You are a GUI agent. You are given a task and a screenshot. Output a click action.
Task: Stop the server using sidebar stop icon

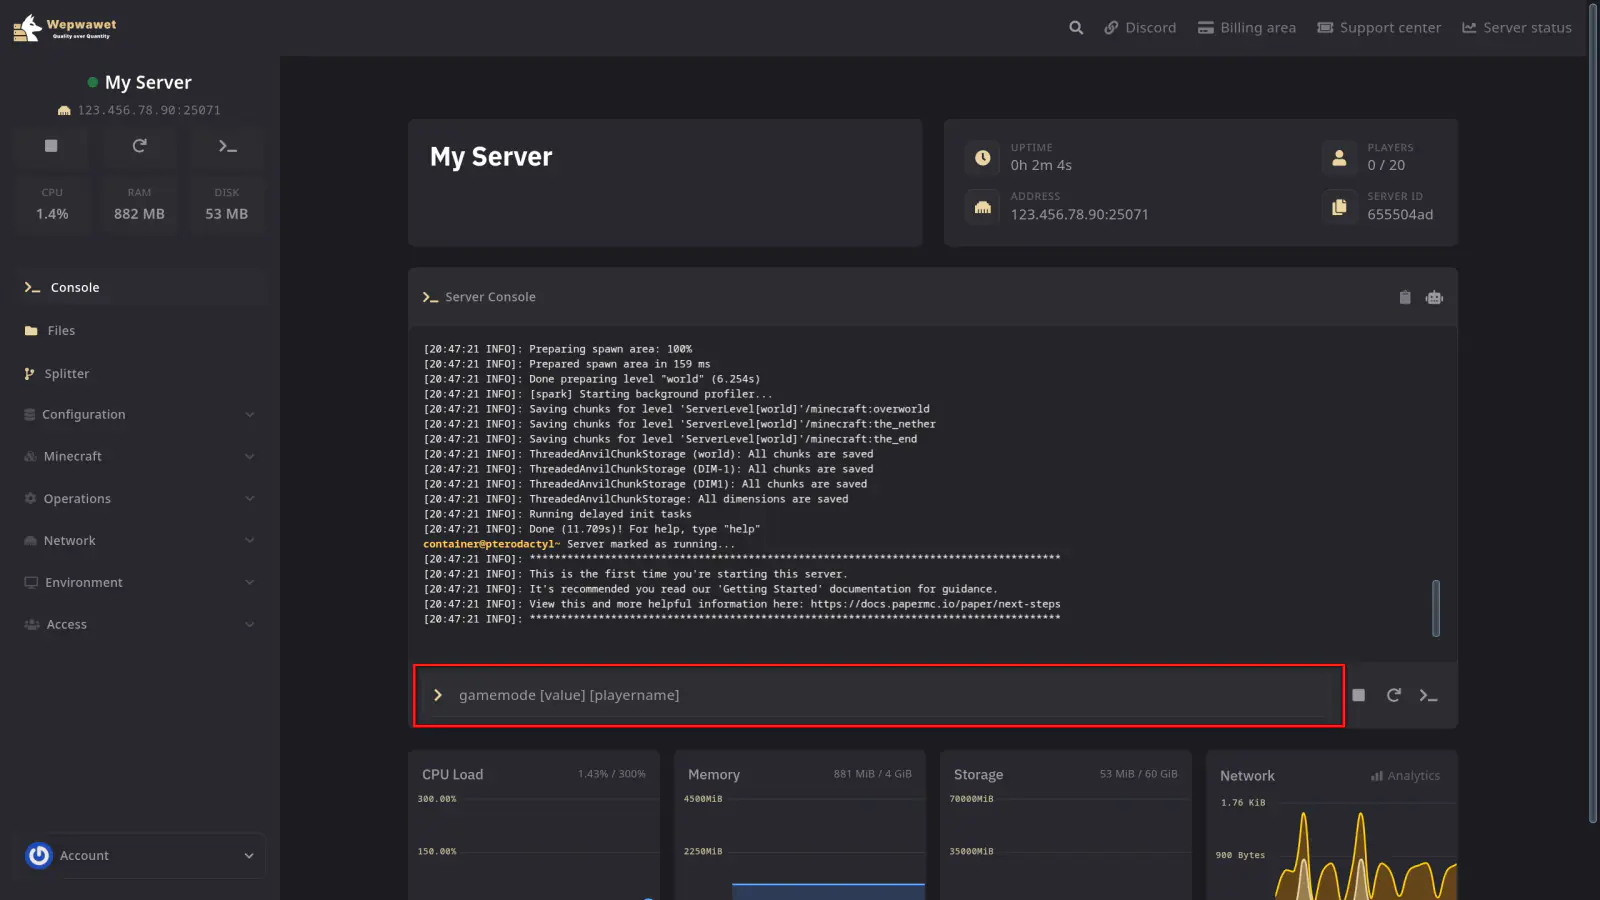pos(51,146)
